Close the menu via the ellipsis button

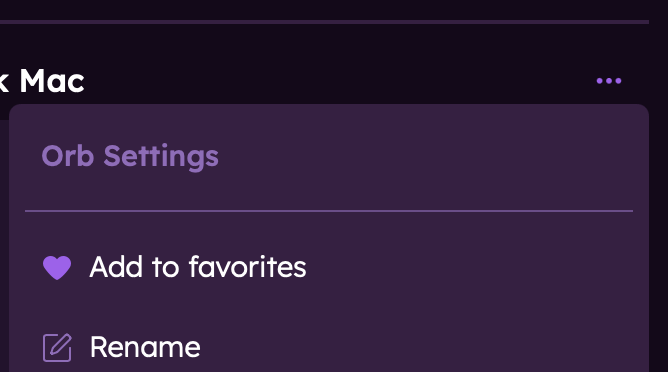[x=609, y=81]
